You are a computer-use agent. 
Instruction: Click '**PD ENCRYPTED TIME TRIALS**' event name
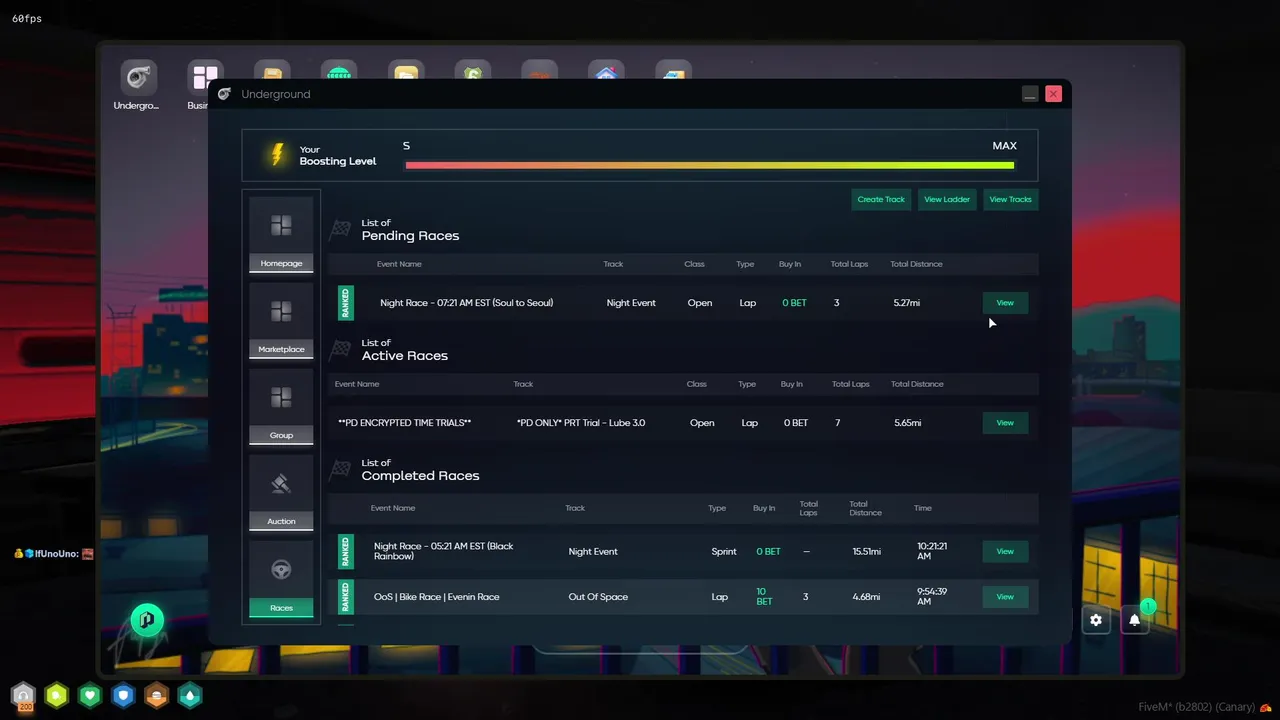[x=405, y=423]
